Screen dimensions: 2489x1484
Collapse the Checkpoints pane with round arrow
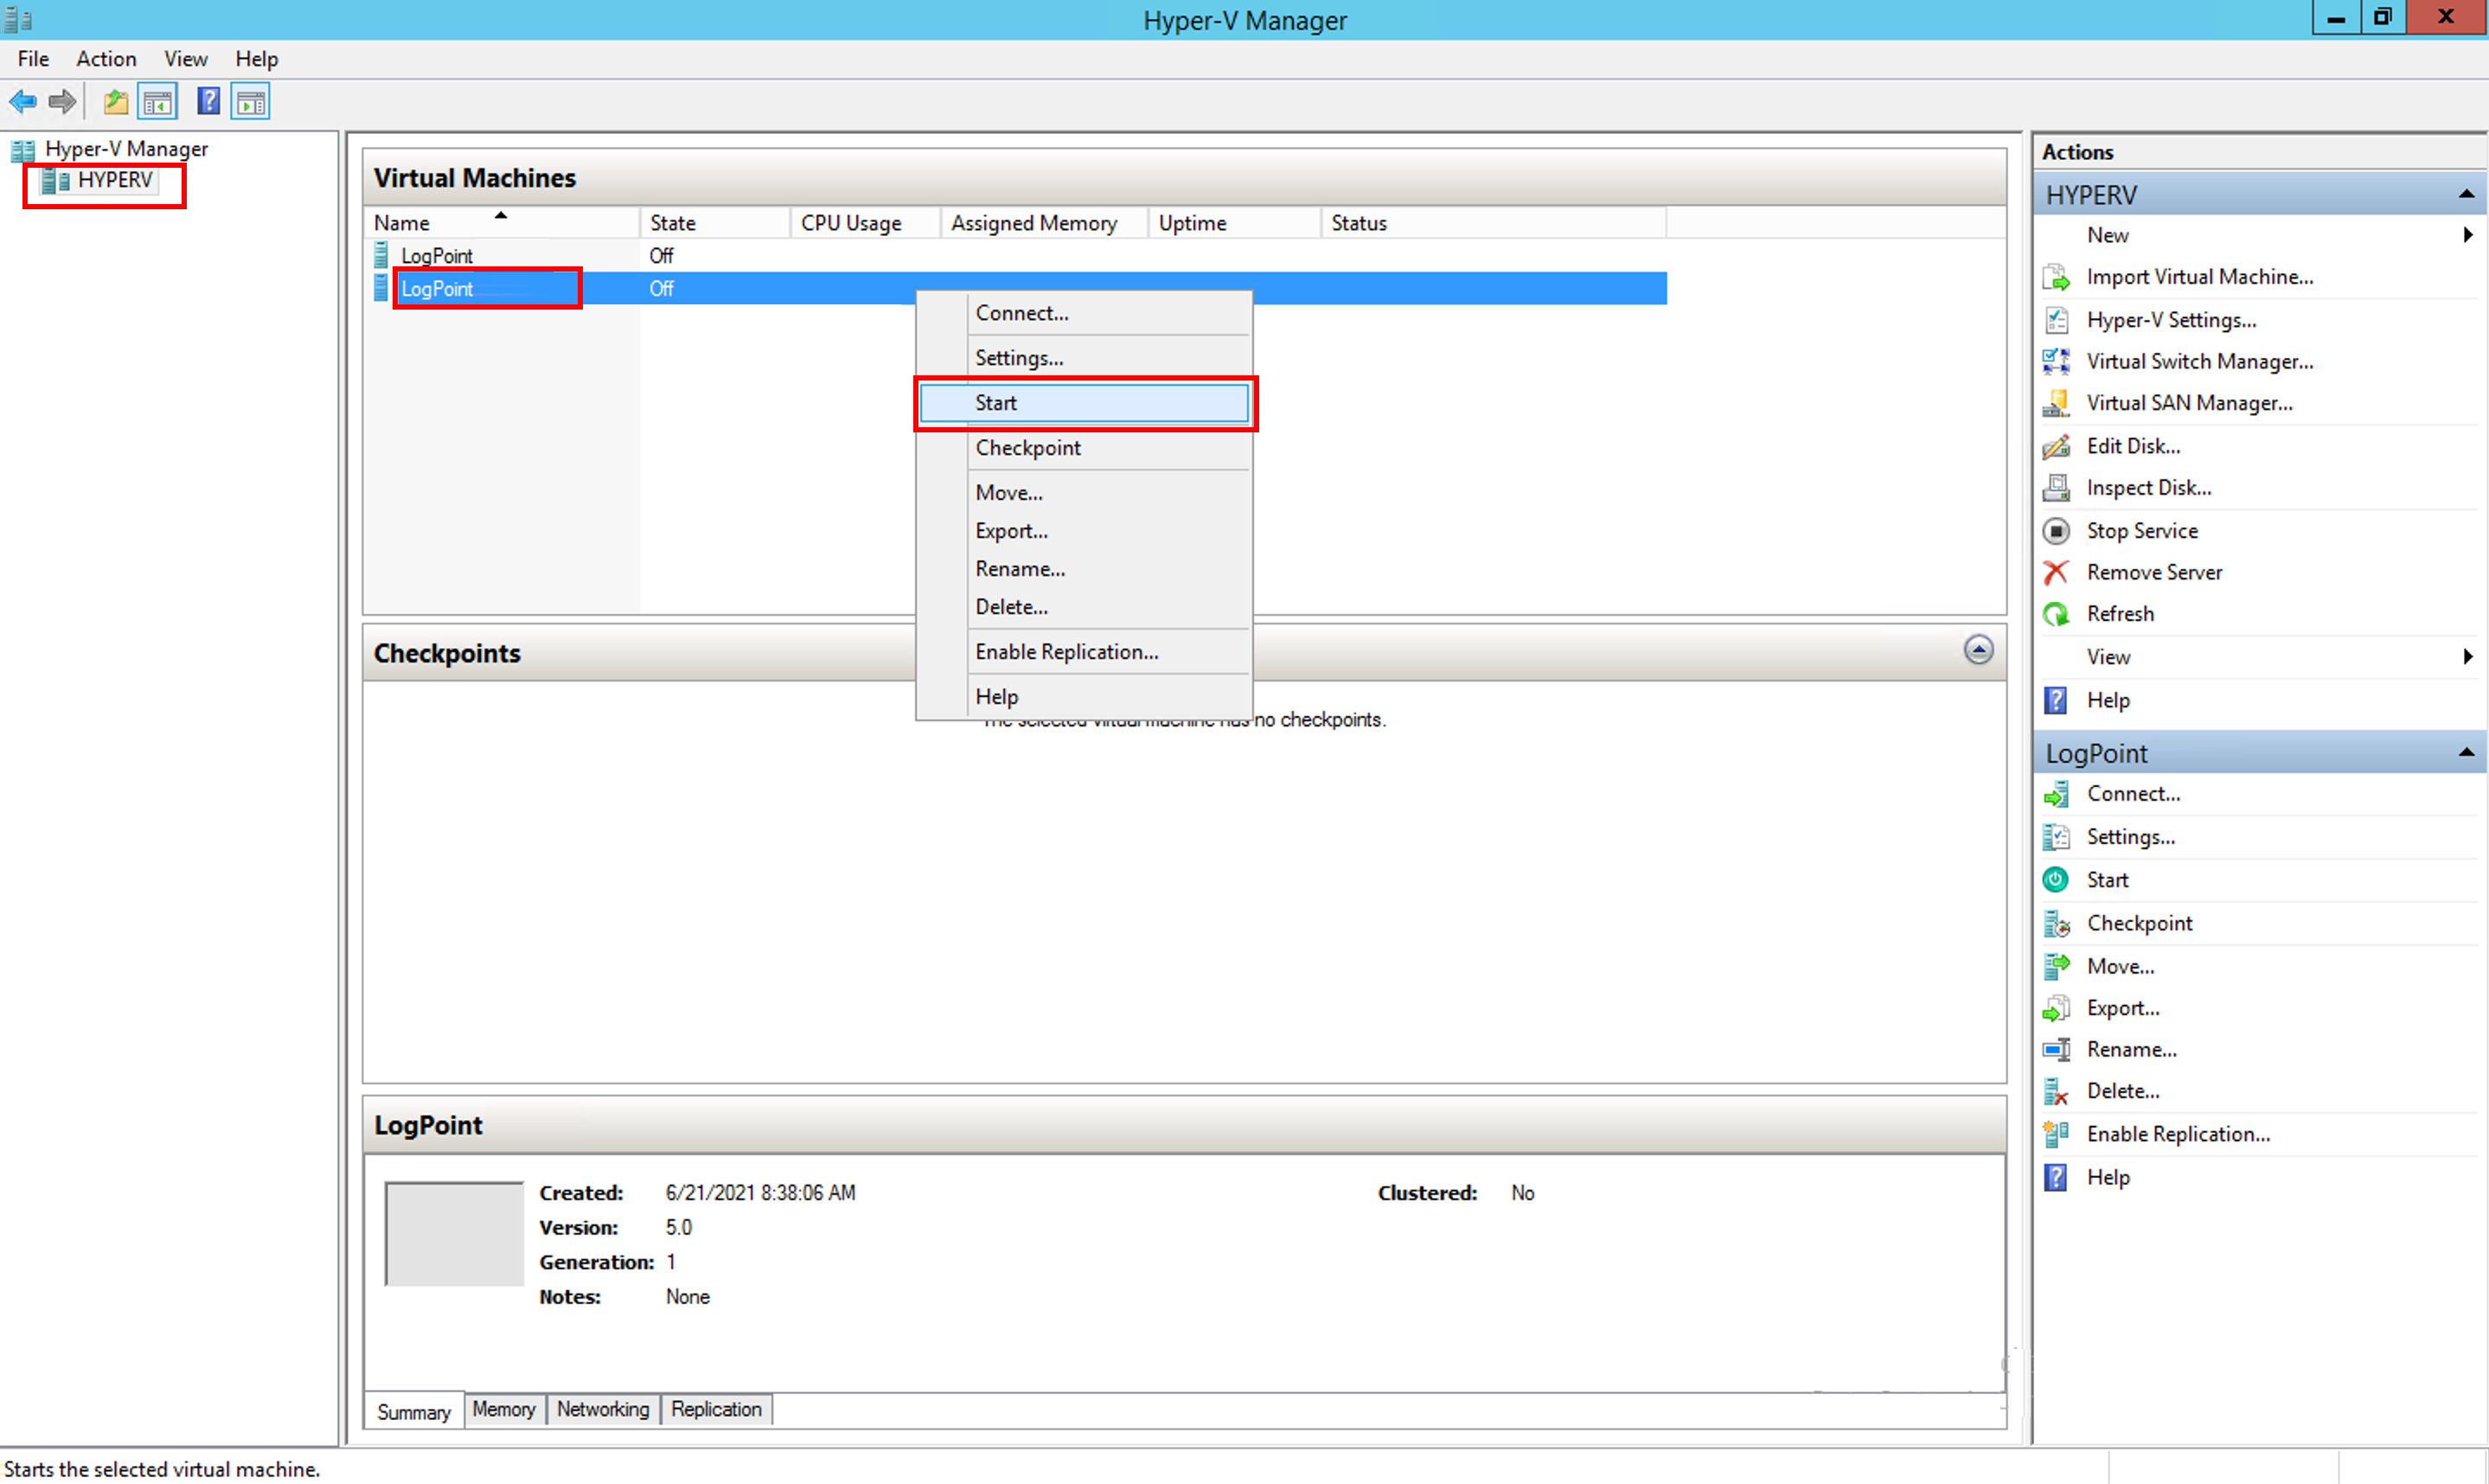click(x=1977, y=650)
